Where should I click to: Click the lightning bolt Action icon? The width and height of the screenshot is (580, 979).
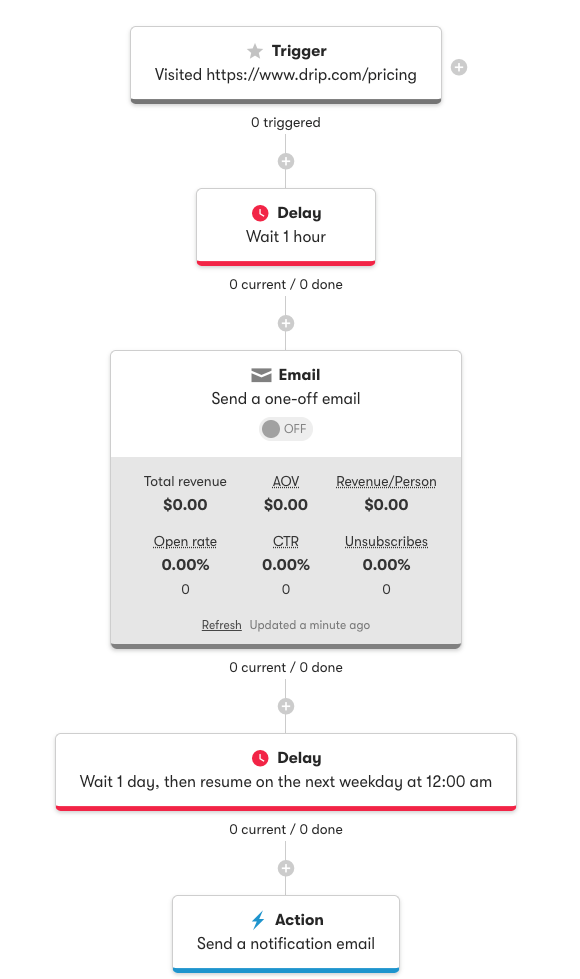[x=258, y=920]
